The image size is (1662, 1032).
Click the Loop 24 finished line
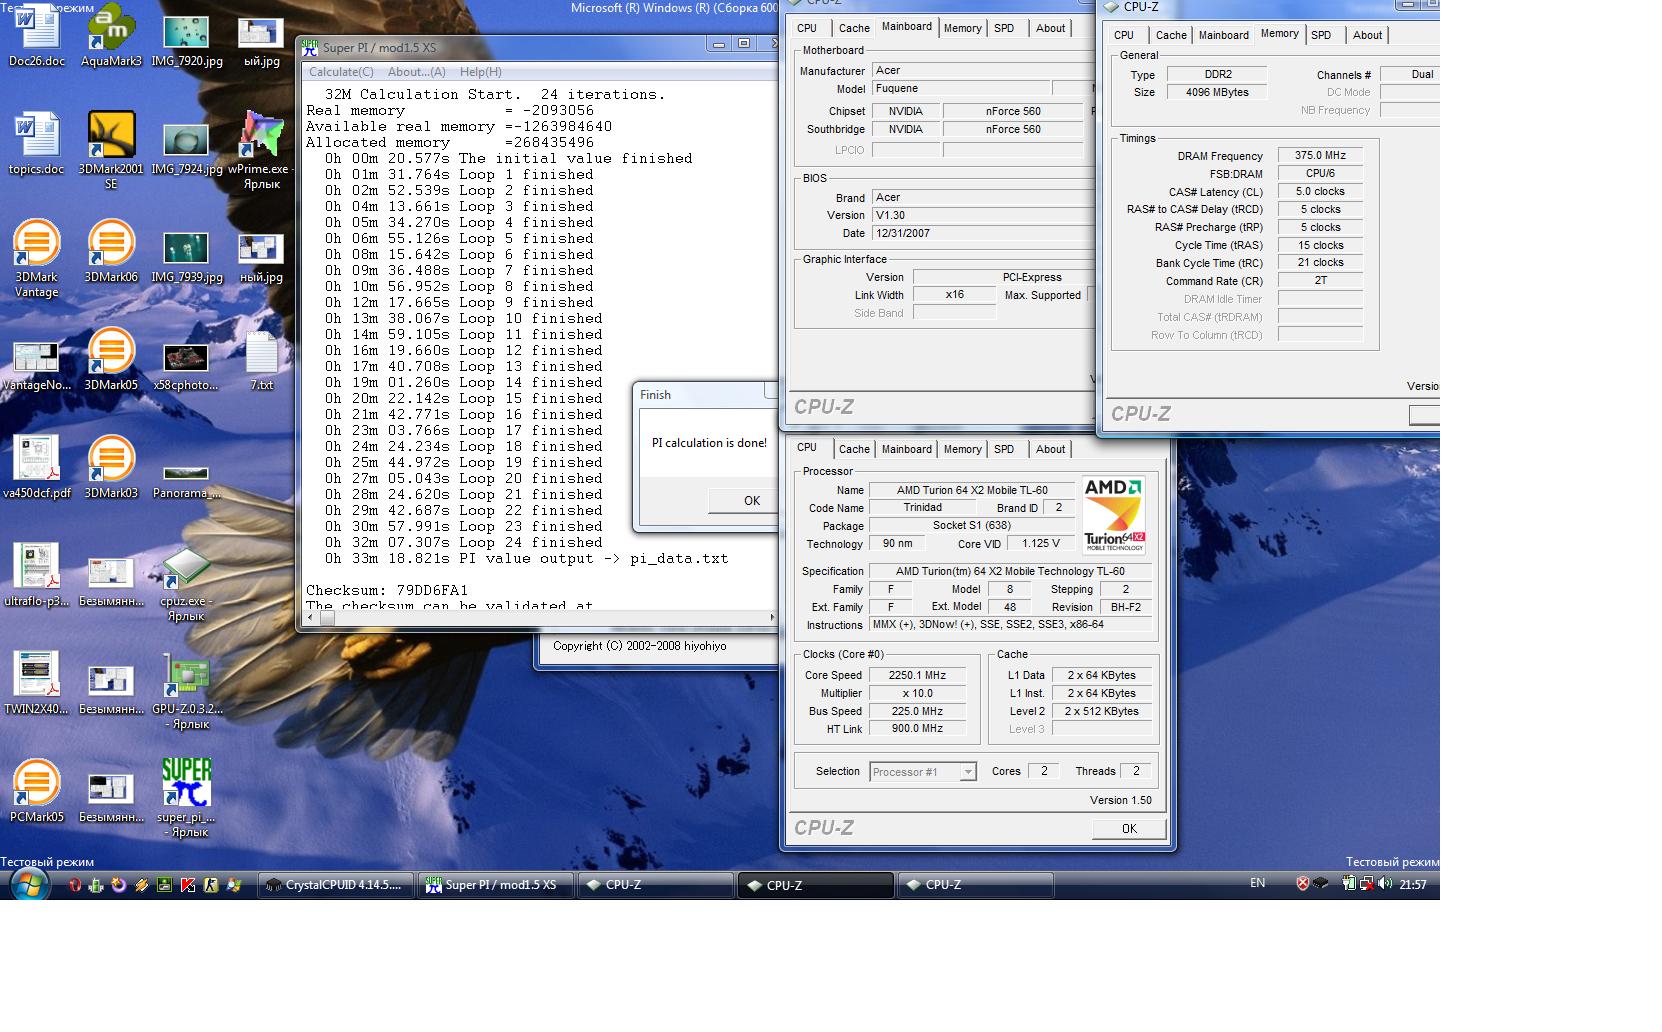pos(463,542)
